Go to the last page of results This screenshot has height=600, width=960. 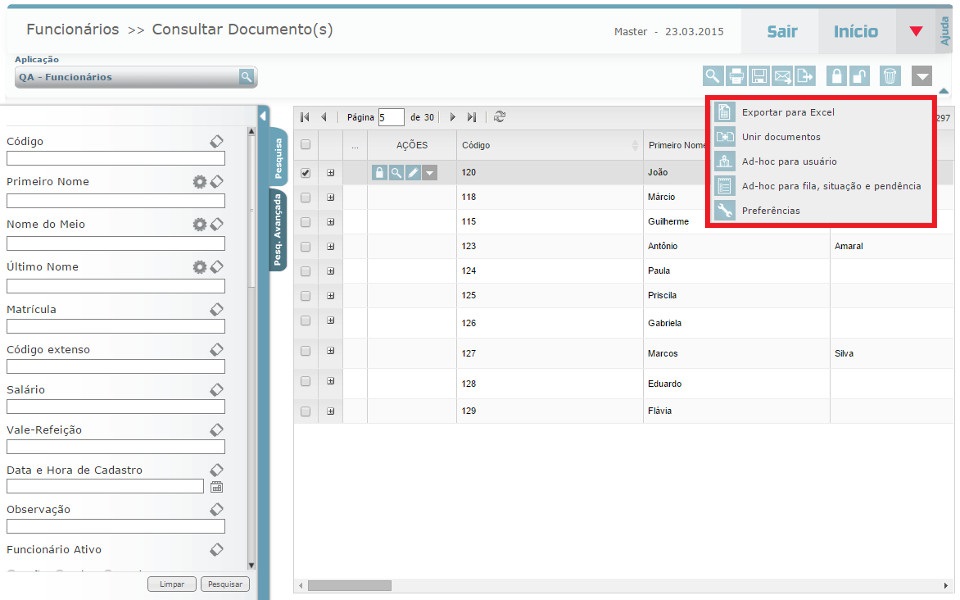[472, 117]
